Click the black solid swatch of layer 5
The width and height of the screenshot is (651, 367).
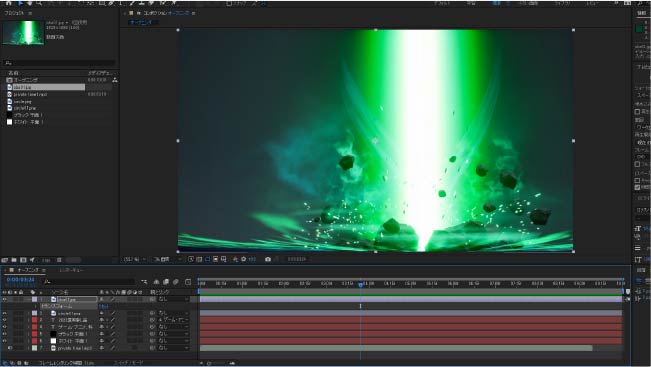click(x=54, y=333)
